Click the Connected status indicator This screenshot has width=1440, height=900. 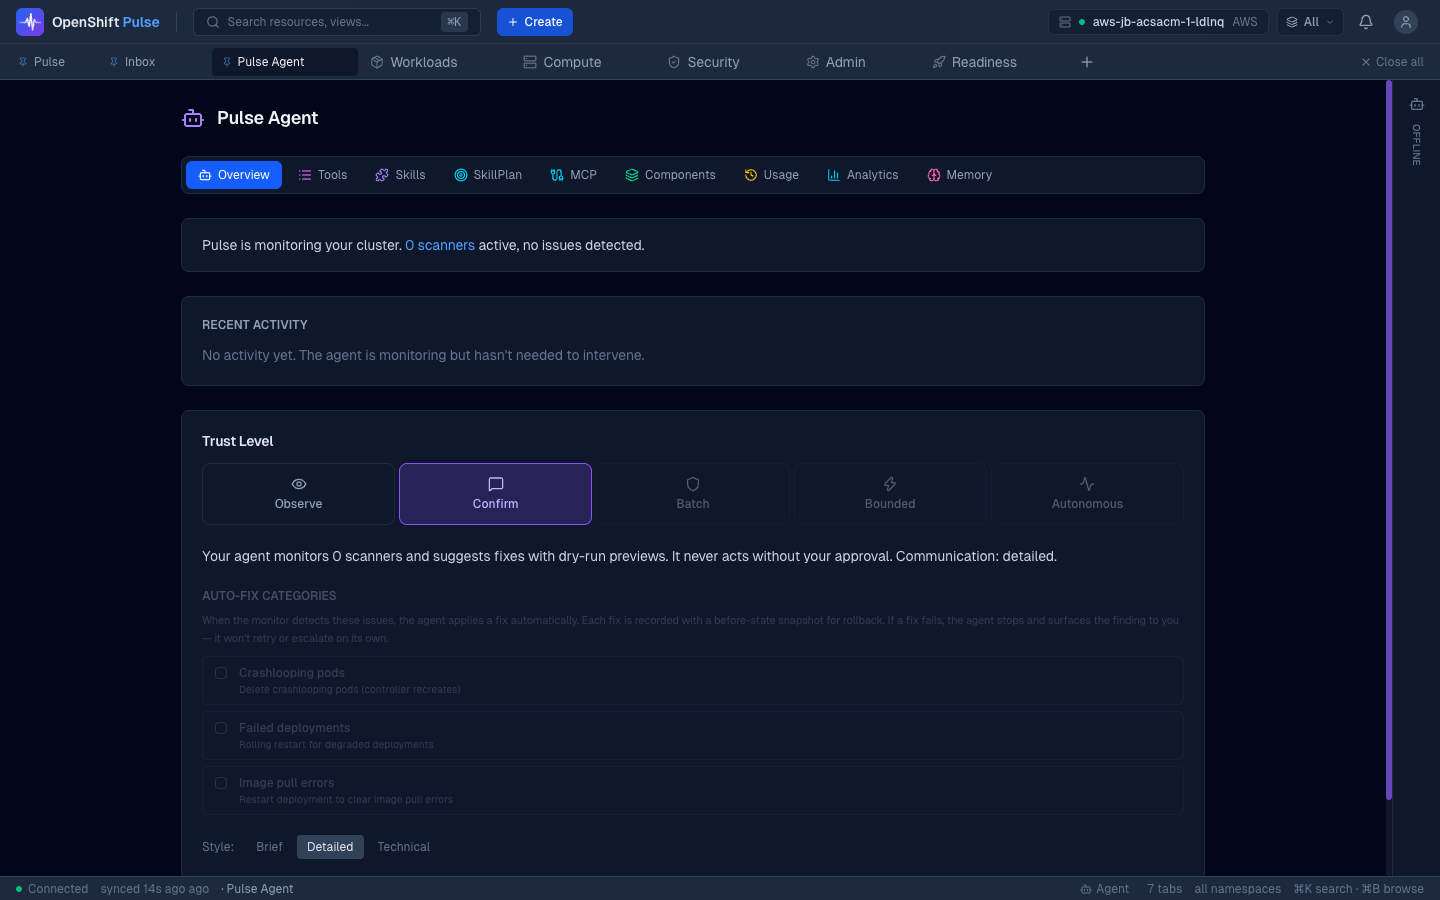tap(52, 889)
